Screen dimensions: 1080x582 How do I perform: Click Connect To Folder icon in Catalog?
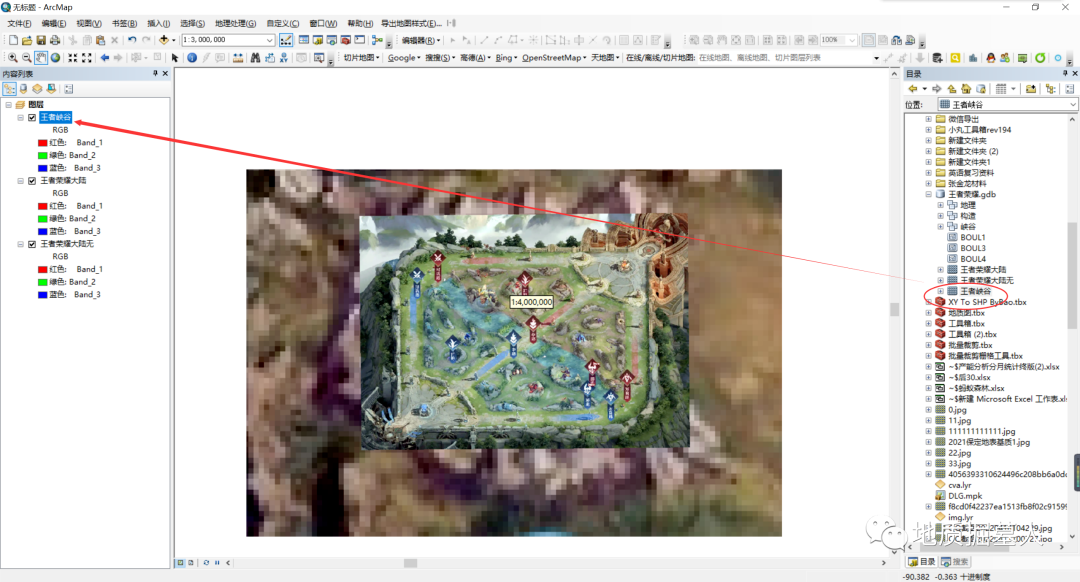coord(1030,89)
